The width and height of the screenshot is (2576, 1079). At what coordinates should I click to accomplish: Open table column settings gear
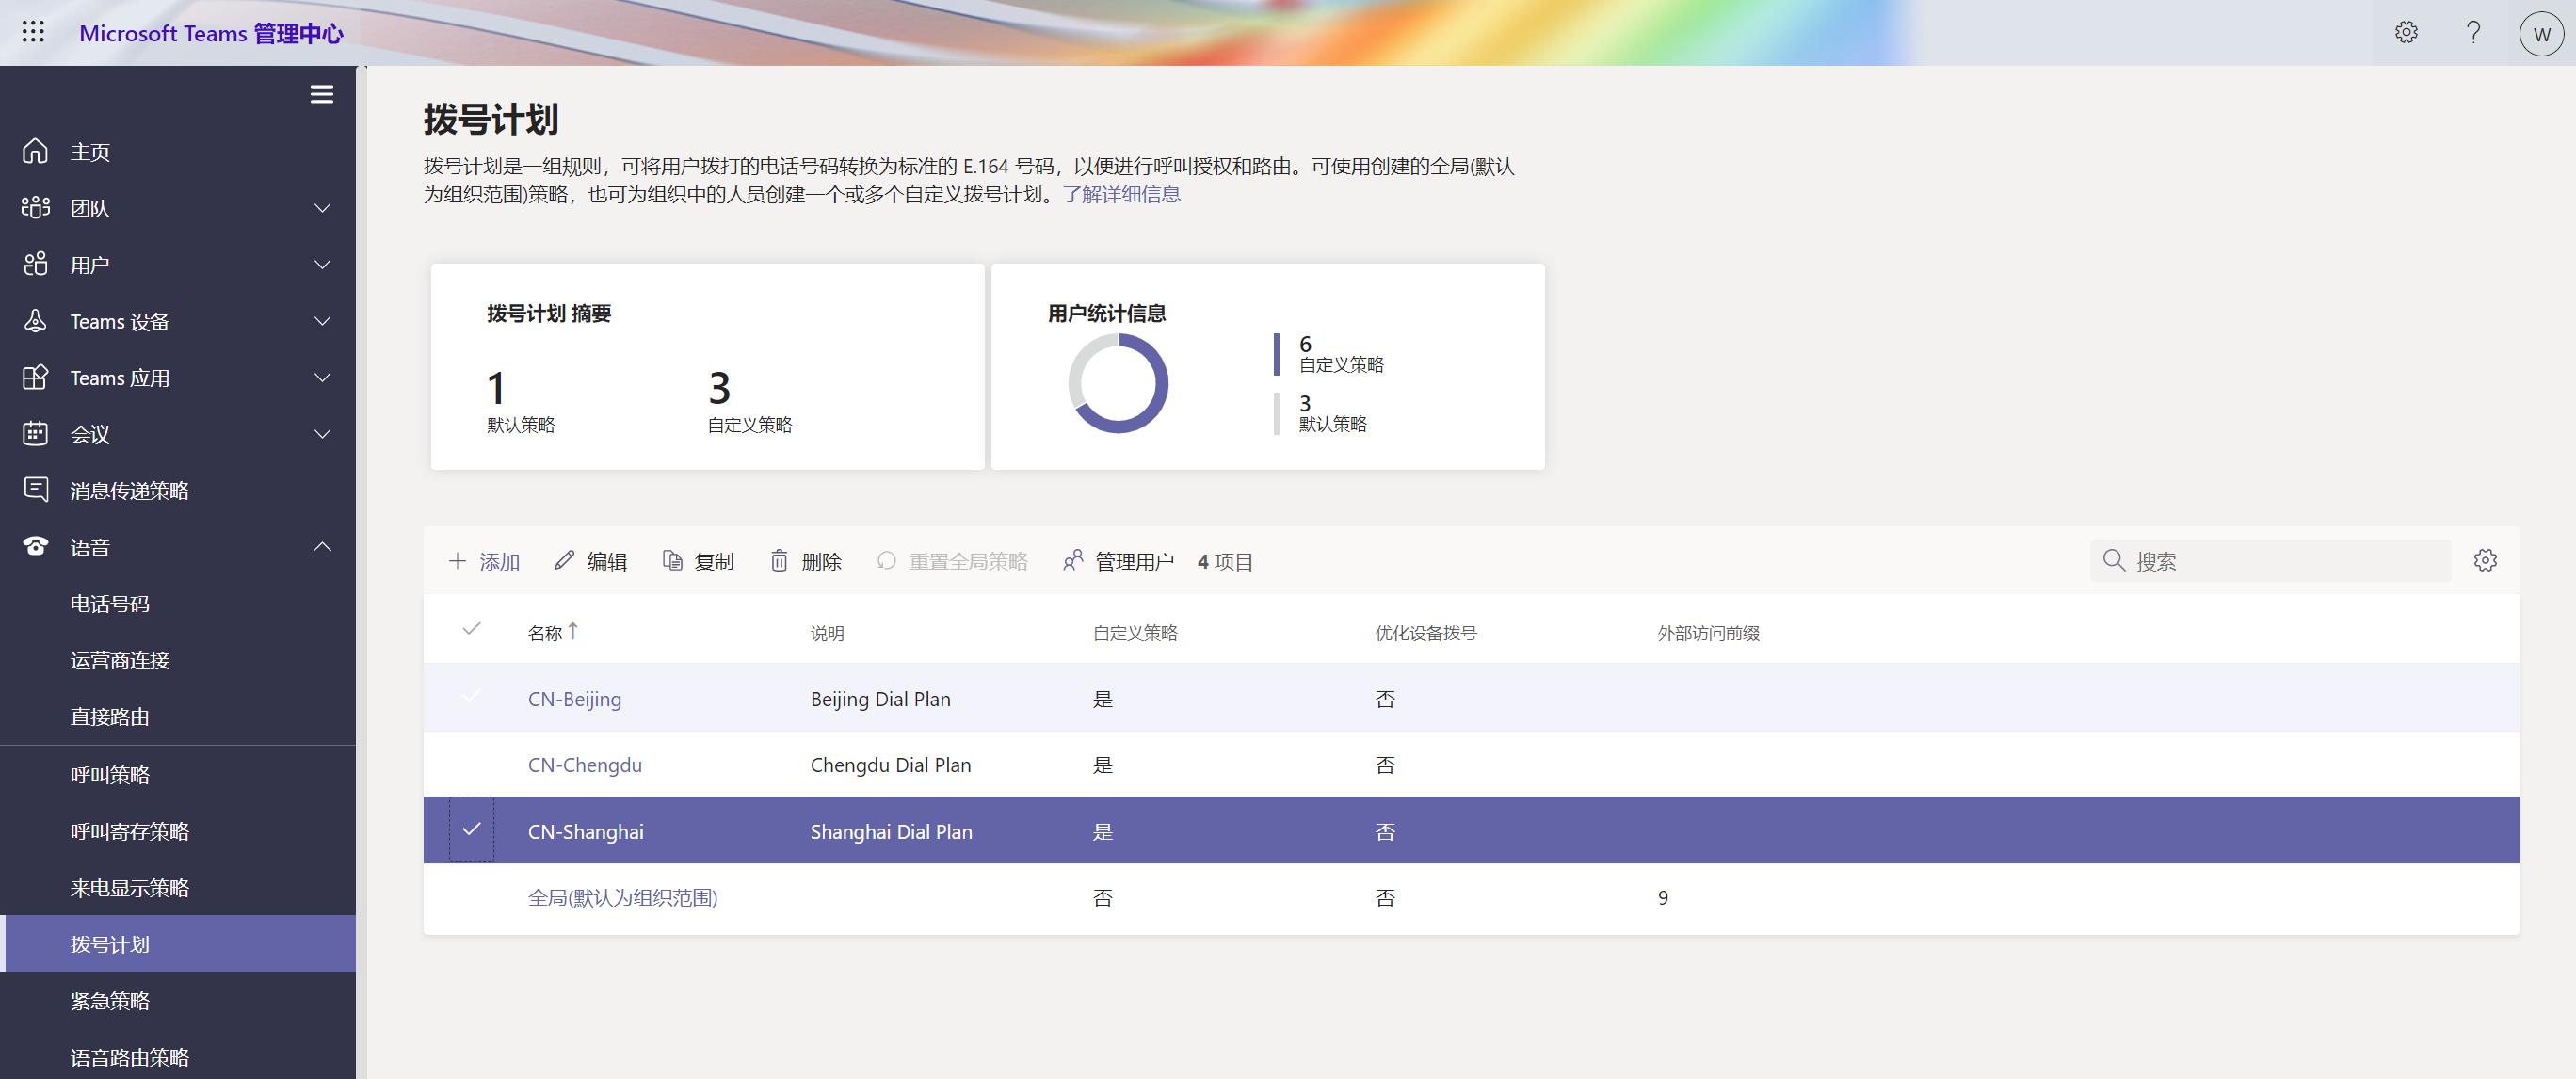(x=2485, y=560)
